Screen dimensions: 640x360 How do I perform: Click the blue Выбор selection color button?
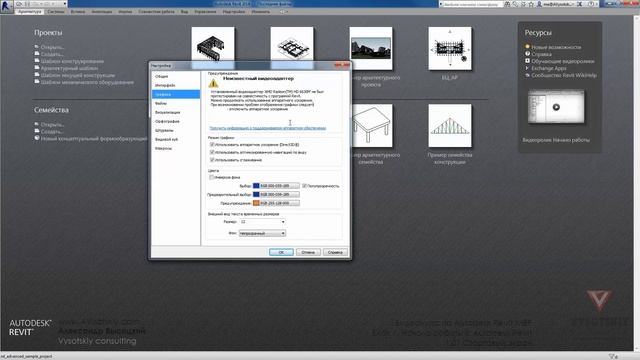(x=276, y=186)
